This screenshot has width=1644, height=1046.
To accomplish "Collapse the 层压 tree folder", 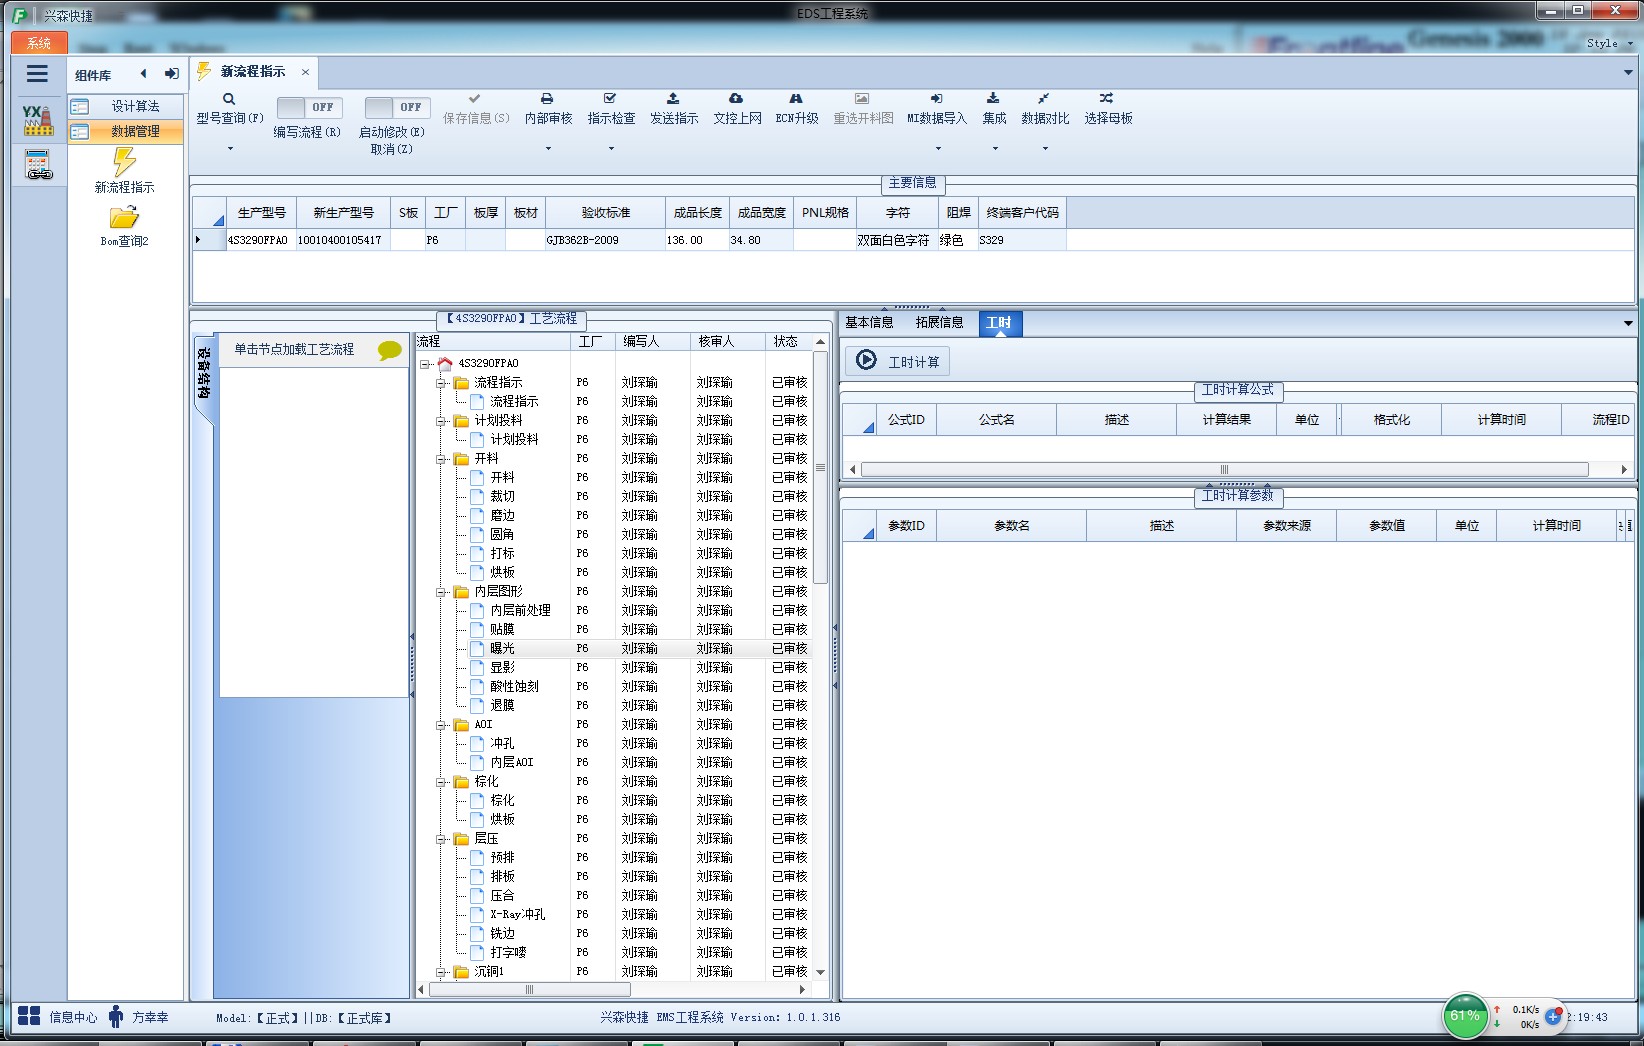I will (441, 839).
